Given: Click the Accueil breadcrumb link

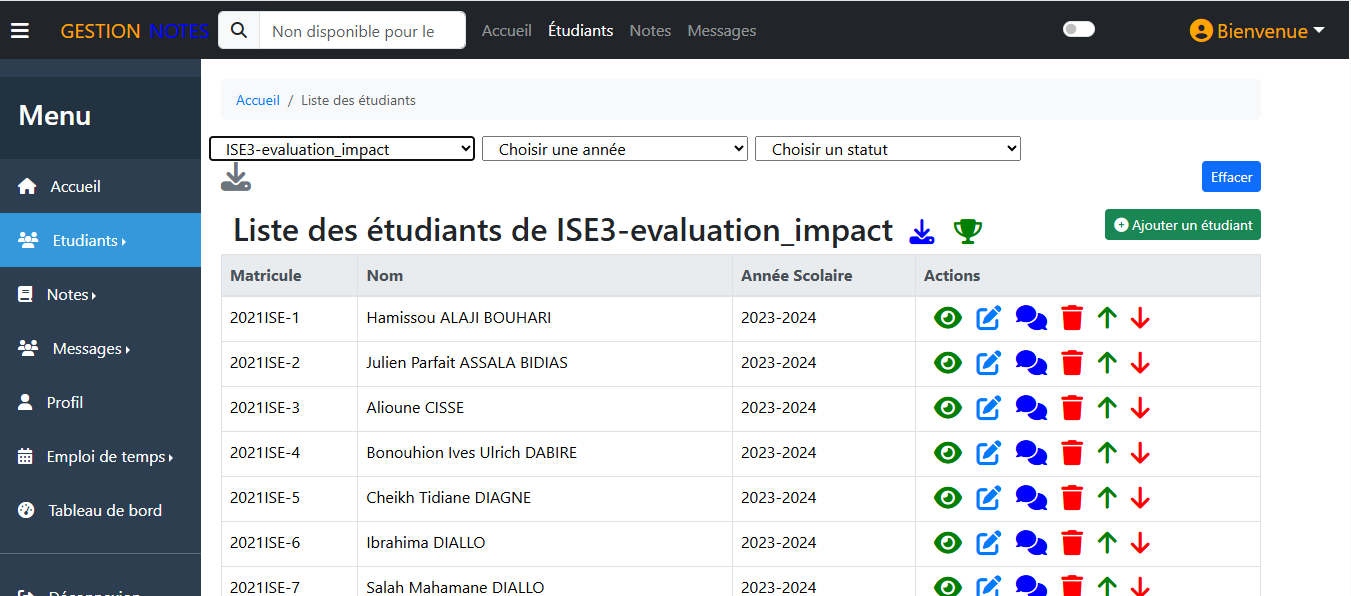Looking at the screenshot, I should click(x=258, y=99).
